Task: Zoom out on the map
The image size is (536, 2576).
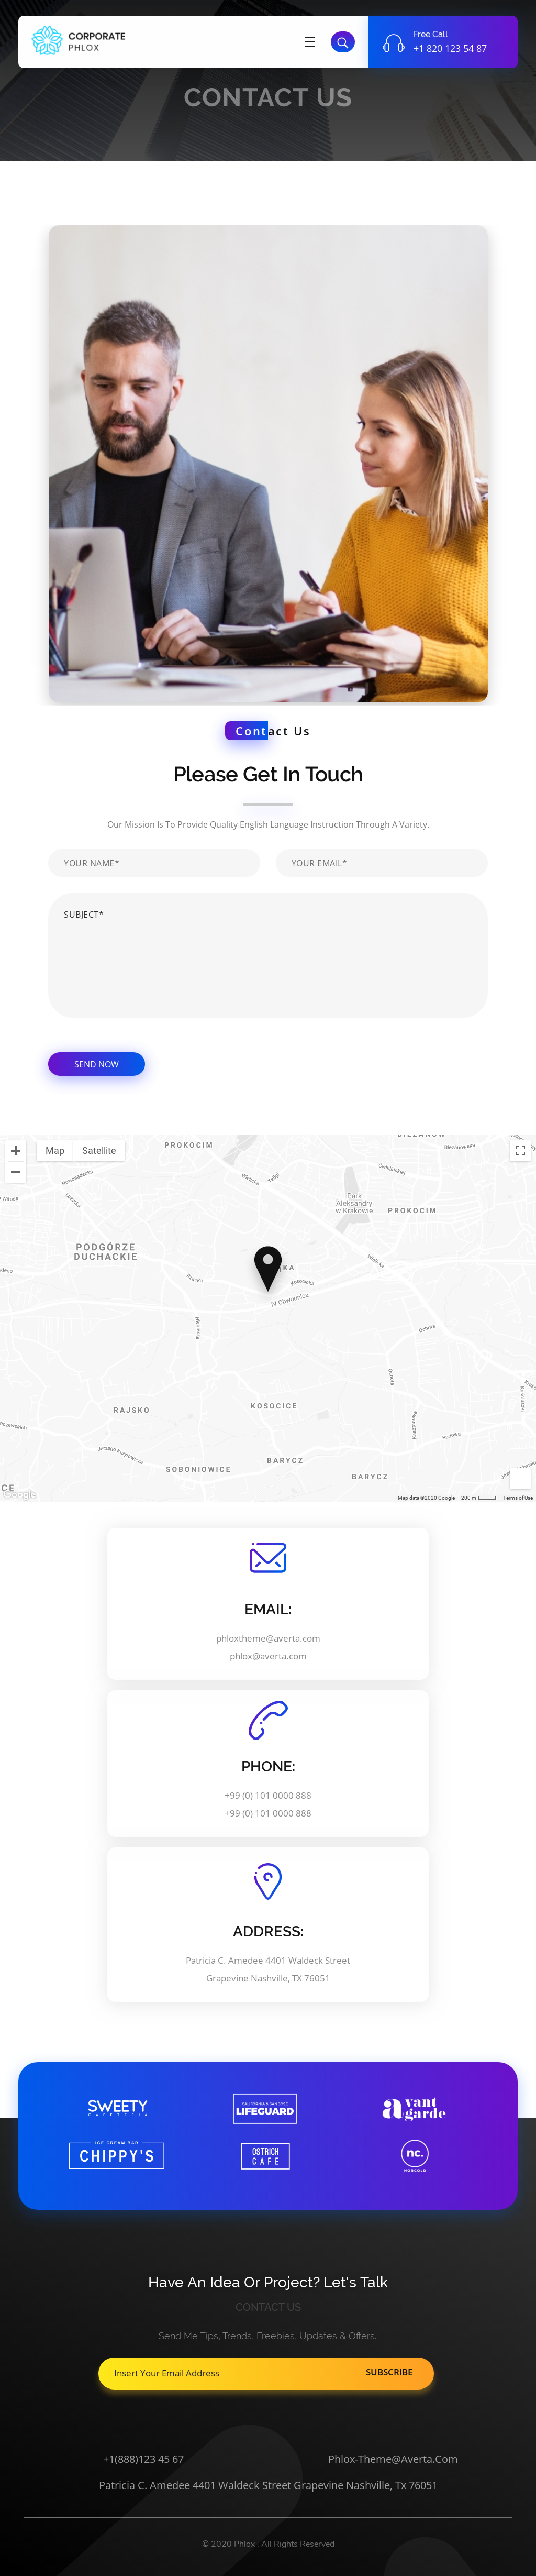Action: point(16,1172)
